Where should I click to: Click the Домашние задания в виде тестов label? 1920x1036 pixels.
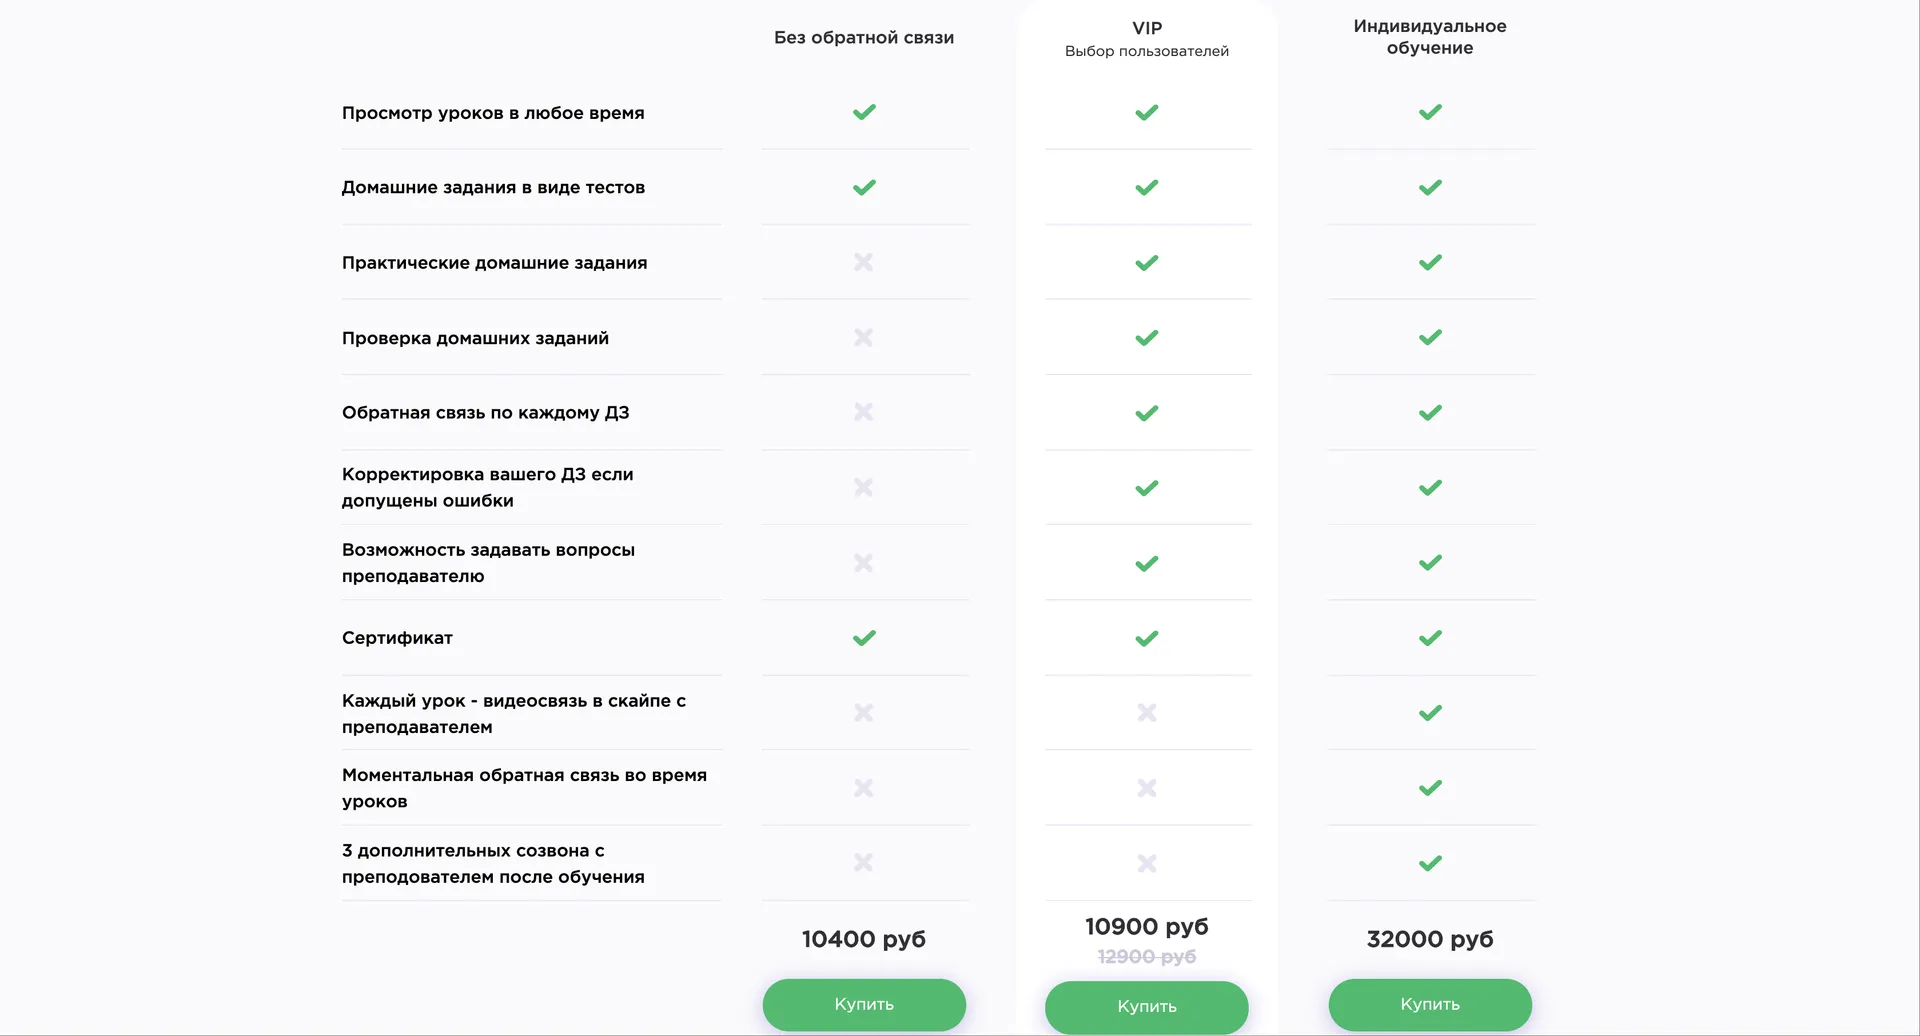click(493, 188)
